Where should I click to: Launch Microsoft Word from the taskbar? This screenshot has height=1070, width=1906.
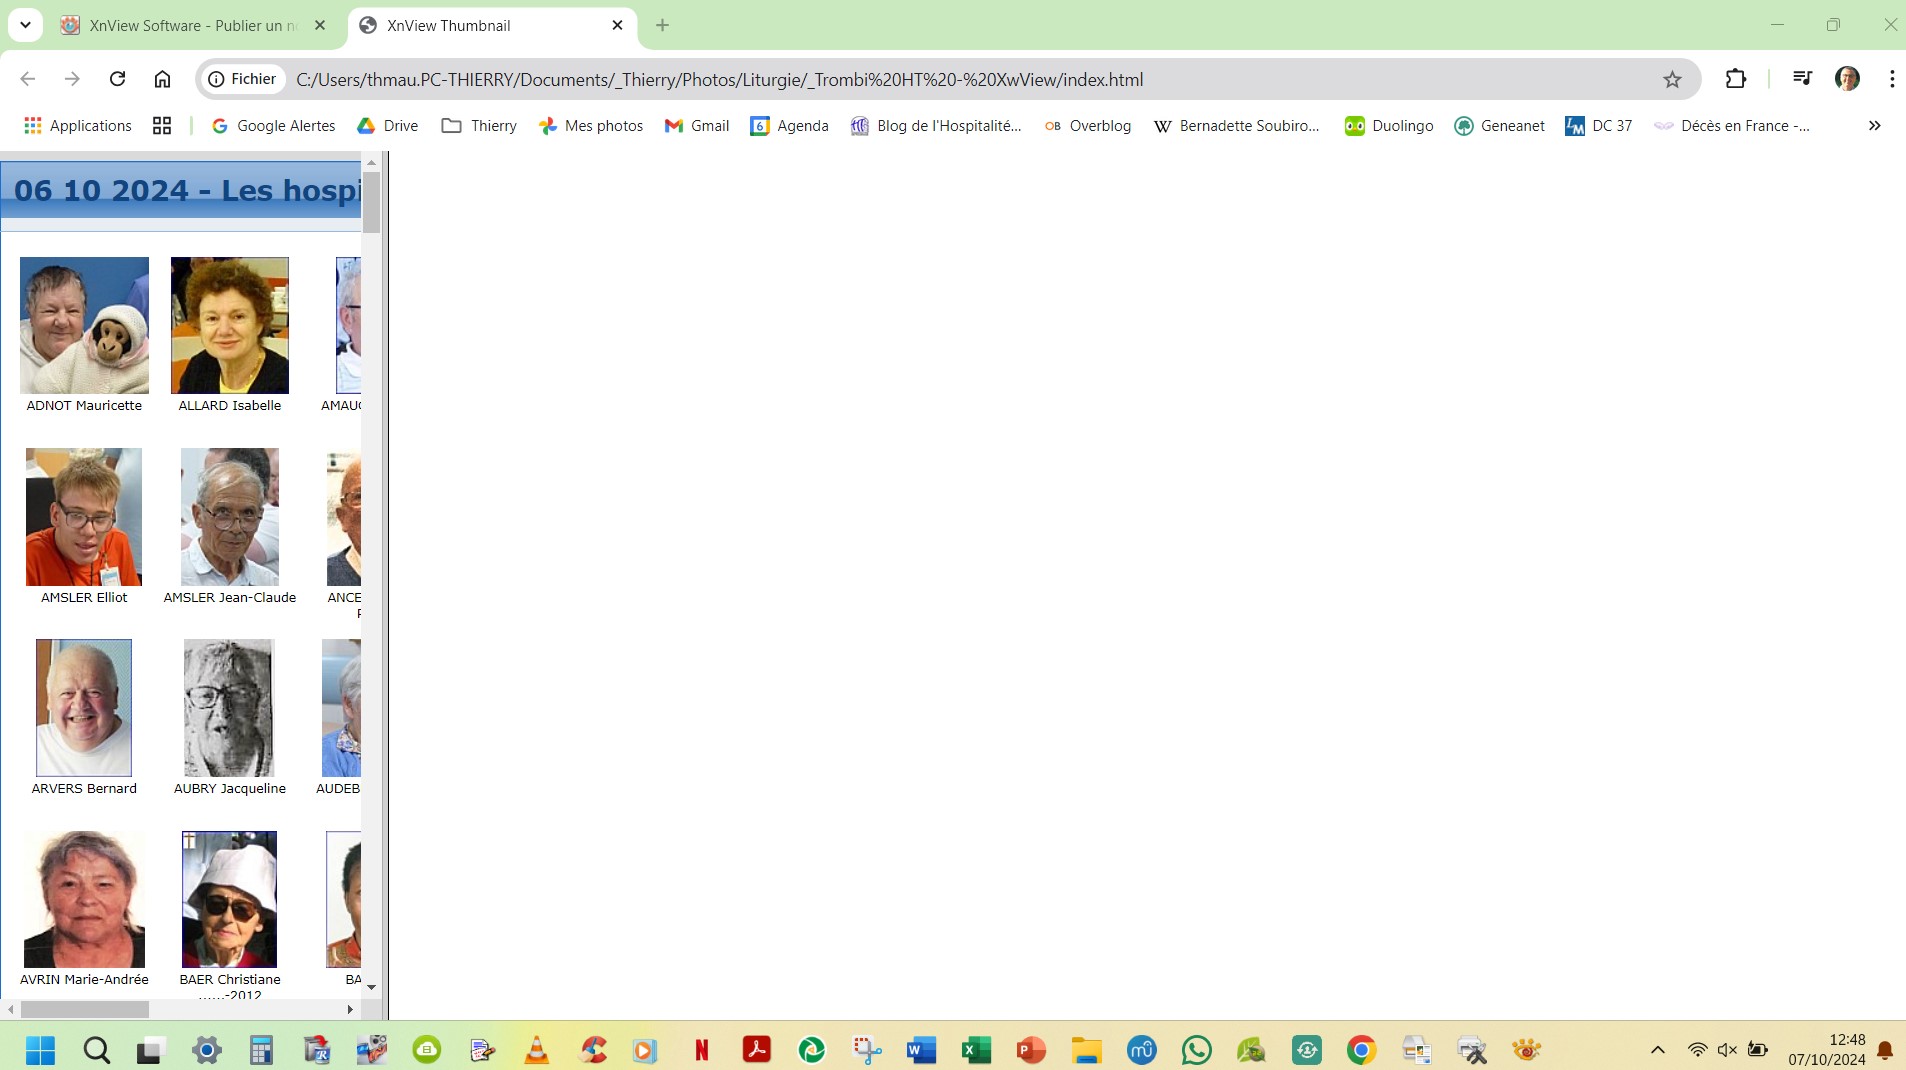click(921, 1050)
